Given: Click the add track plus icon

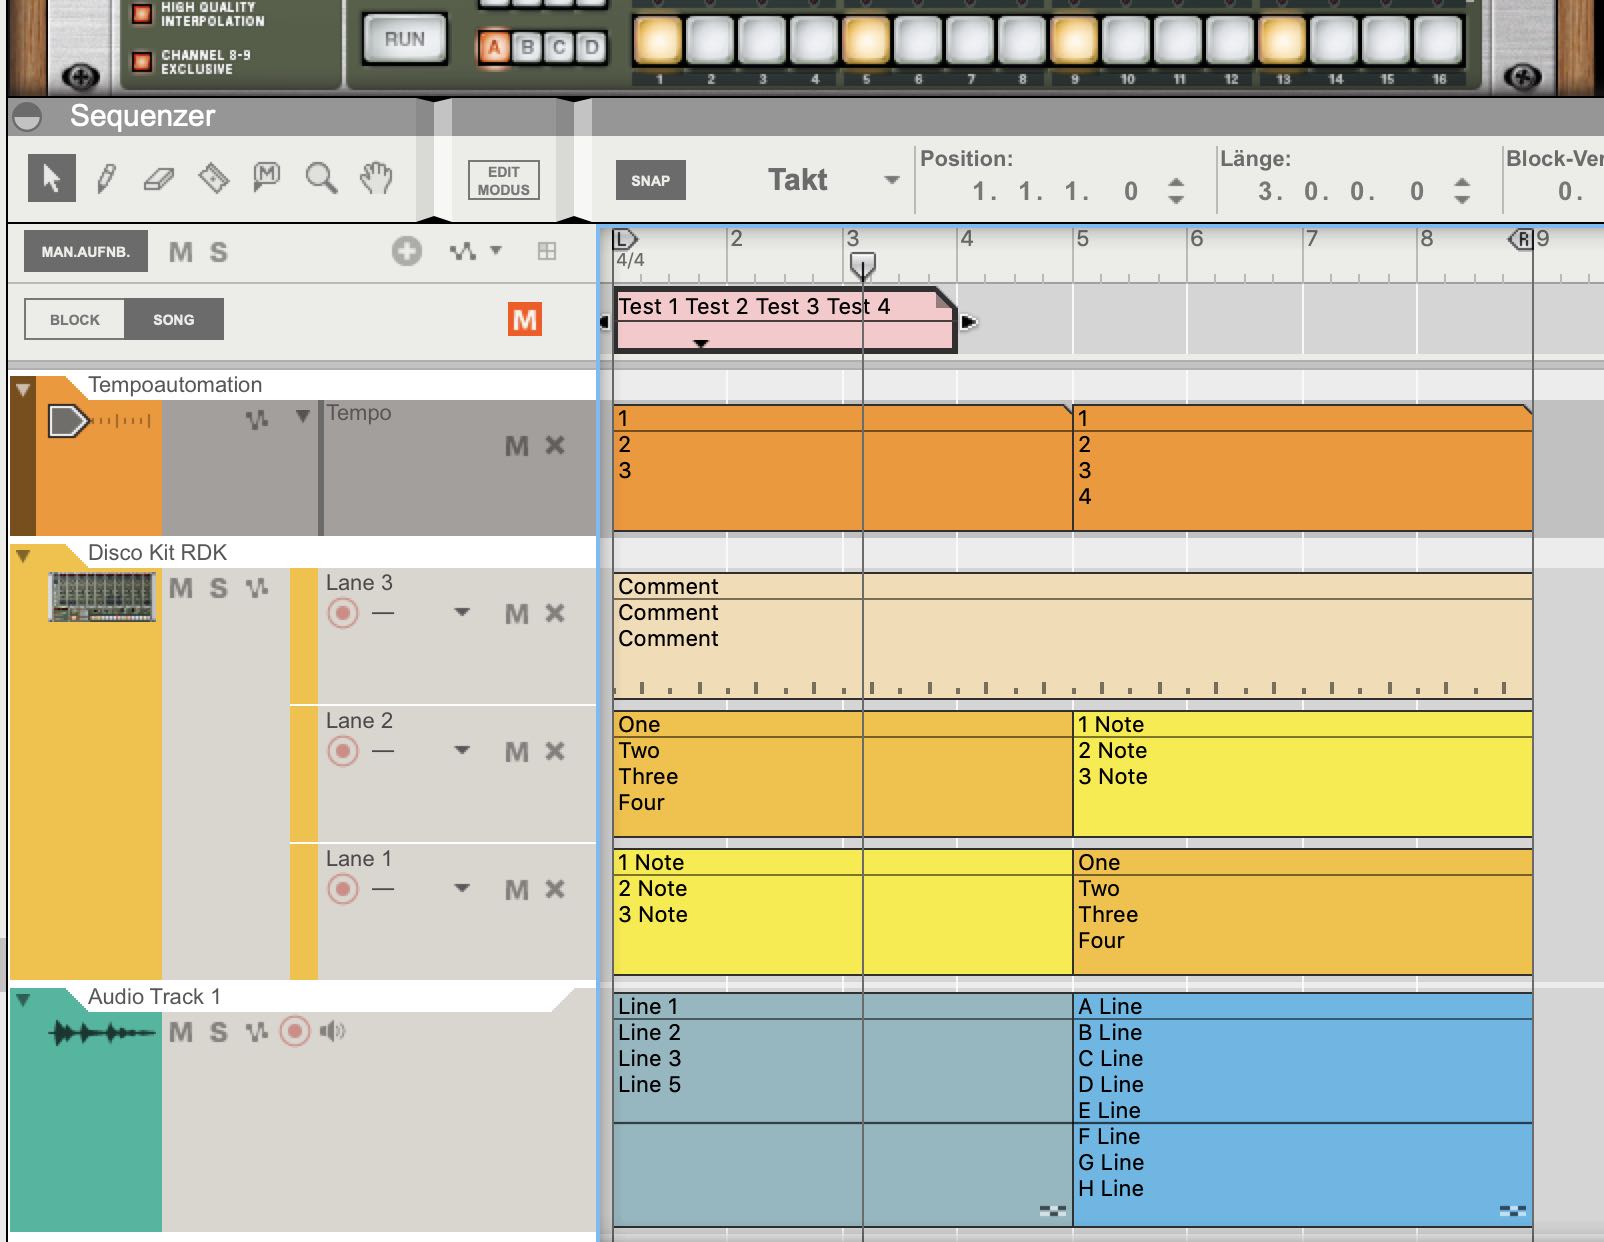Looking at the screenshot, I should tap(406, 251).
